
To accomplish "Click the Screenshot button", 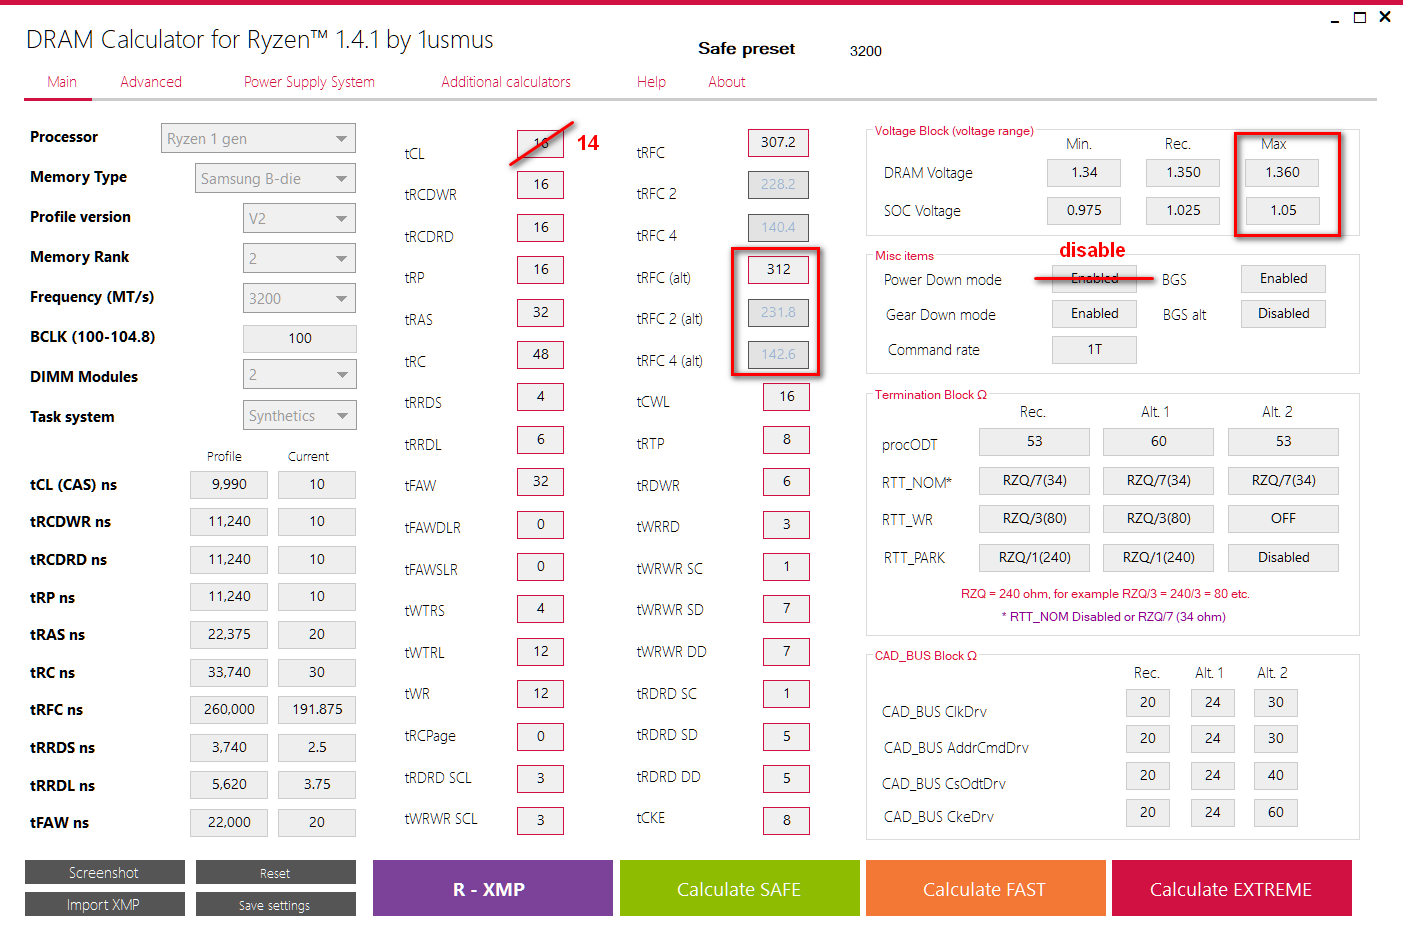I will (105, 873).
